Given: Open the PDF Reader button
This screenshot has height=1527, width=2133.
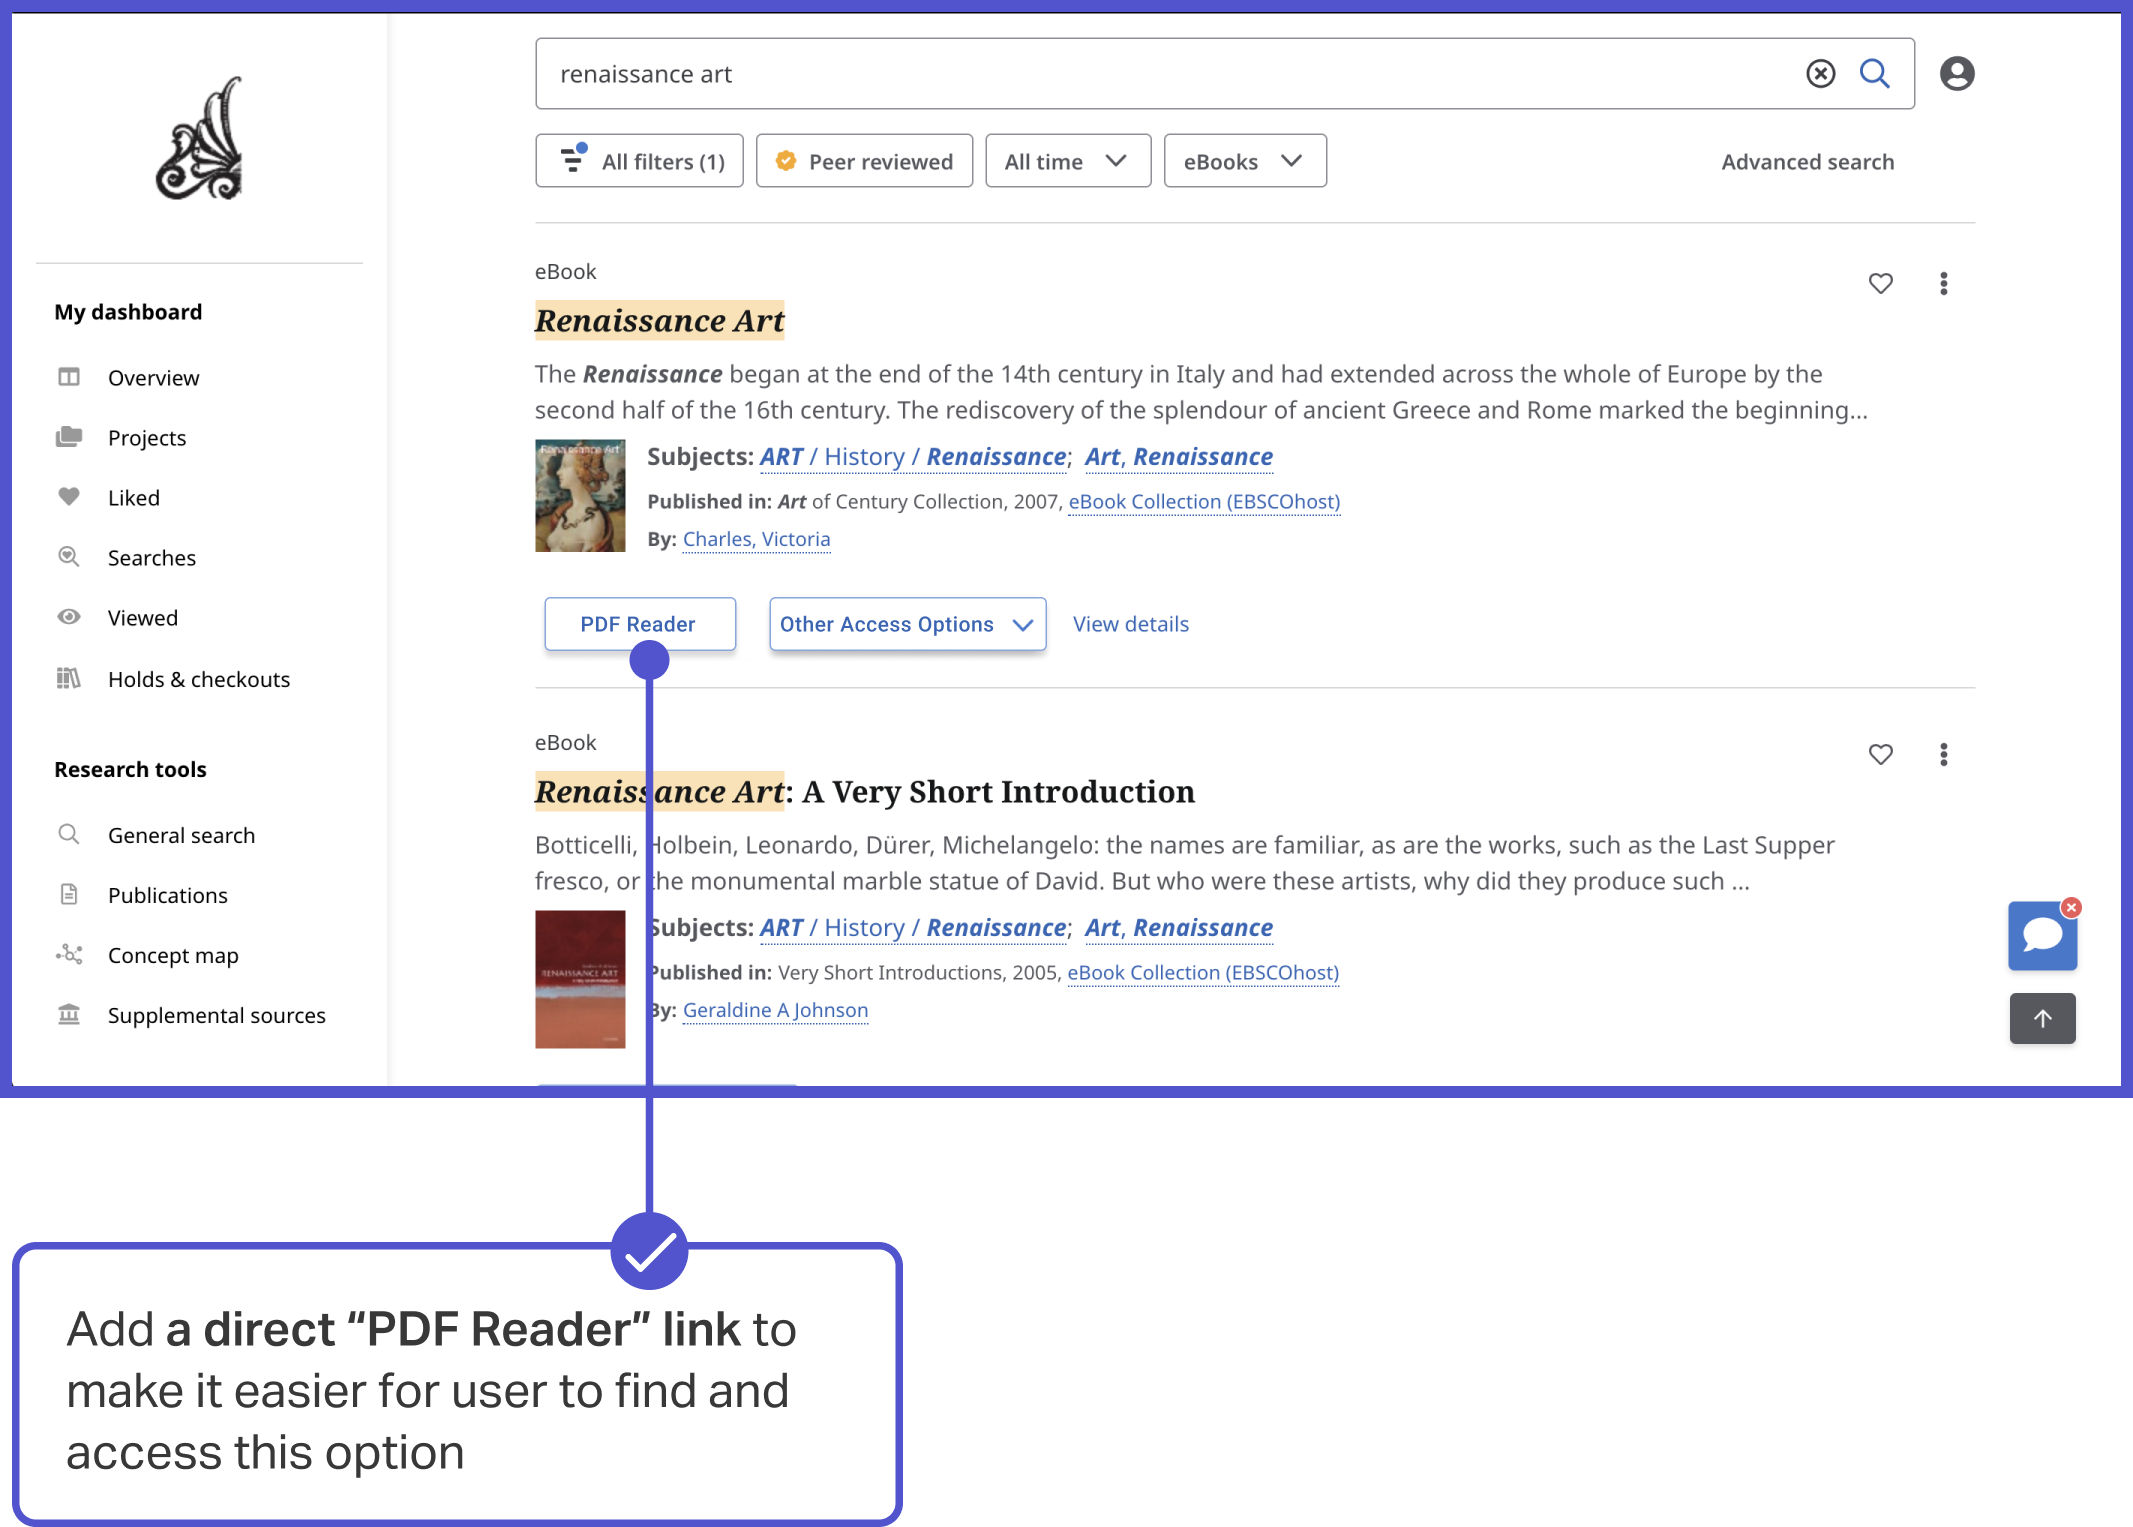Looking at the screenshot, I should (639, 624).
